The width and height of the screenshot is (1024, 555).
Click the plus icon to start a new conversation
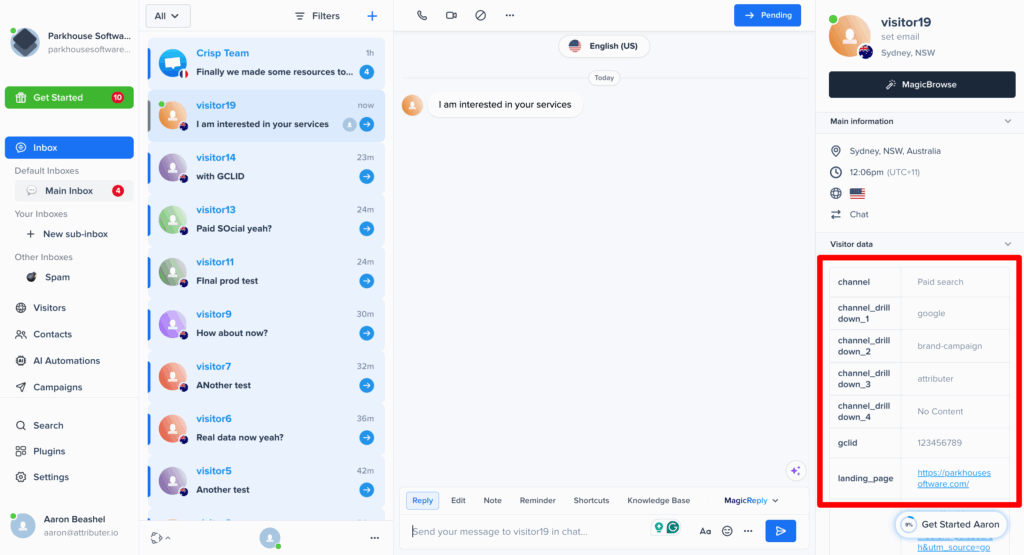click(x=372, y=16)
